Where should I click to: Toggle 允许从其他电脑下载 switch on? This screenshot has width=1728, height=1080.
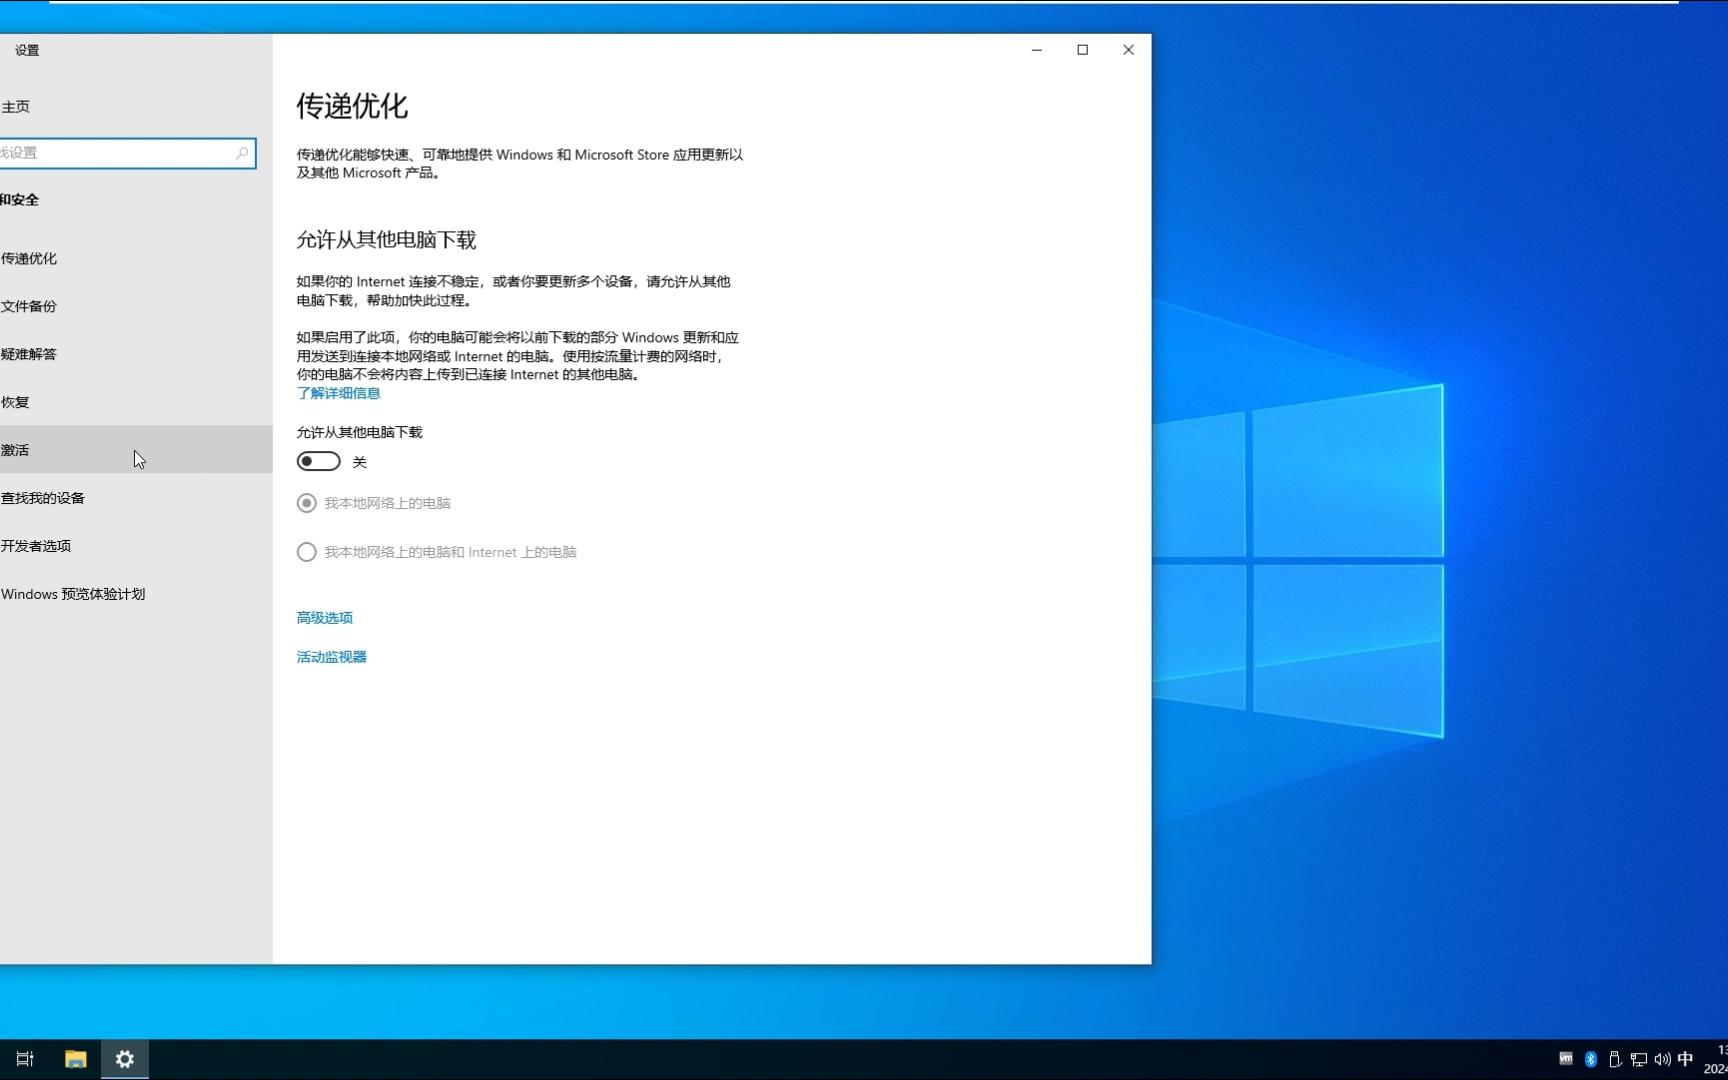pyautogui.click(x=318, y=461)
